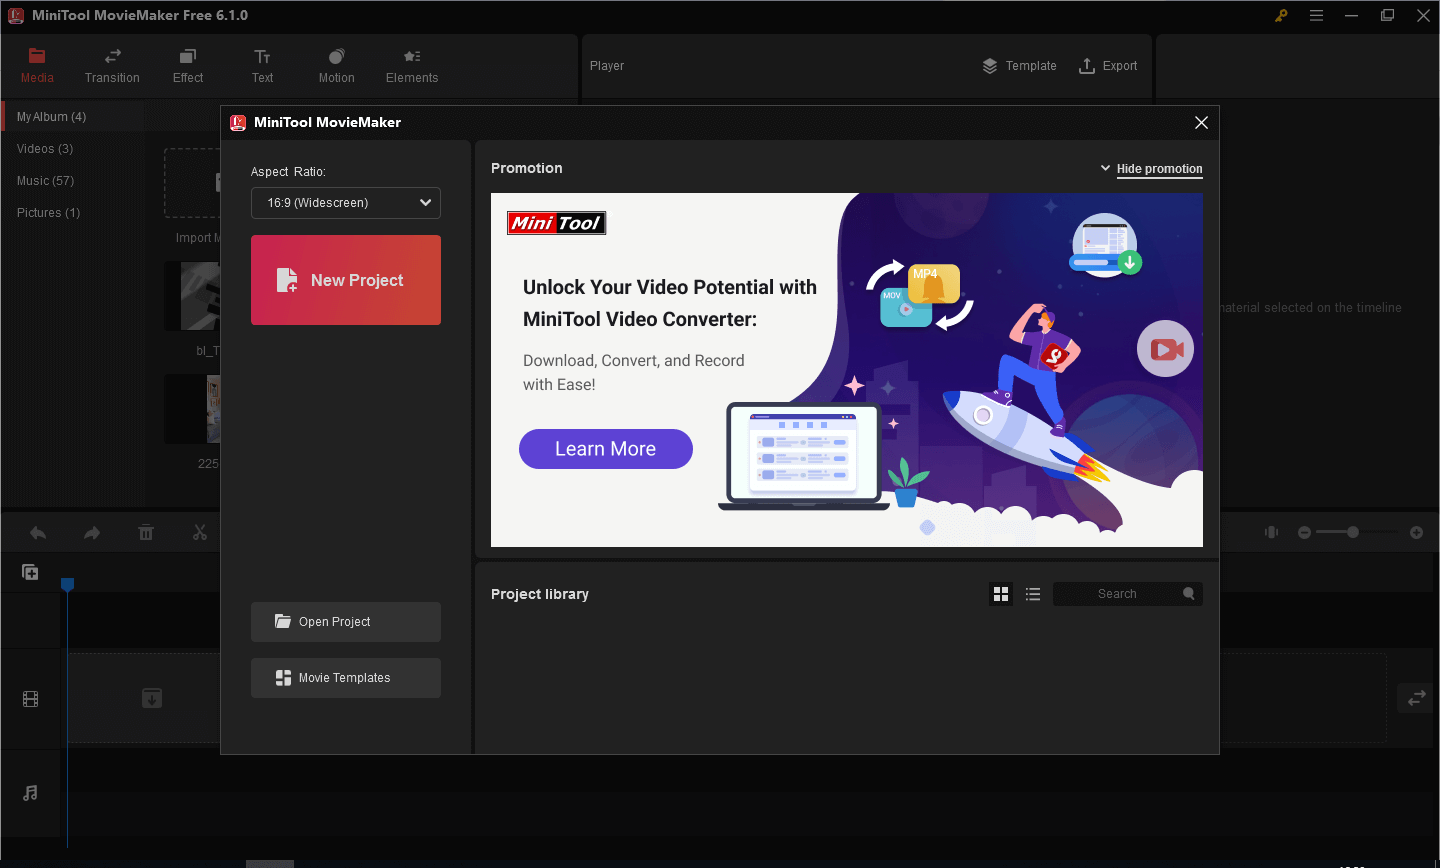This screenshot has height=868, width=1440.
Task: Click Hide promotion link
Action: [1160, 169]
